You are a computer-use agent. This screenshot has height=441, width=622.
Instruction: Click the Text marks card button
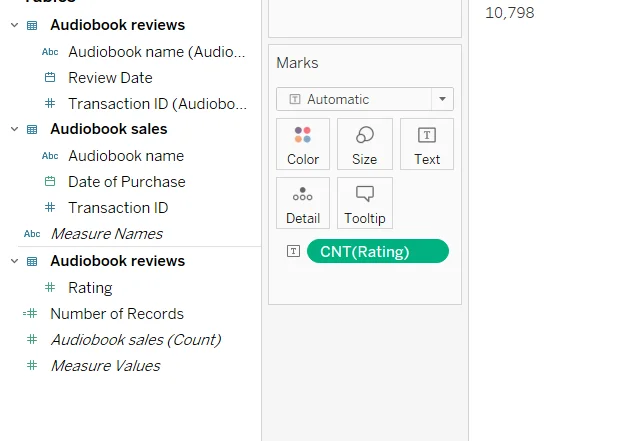(x=427, y=144)
